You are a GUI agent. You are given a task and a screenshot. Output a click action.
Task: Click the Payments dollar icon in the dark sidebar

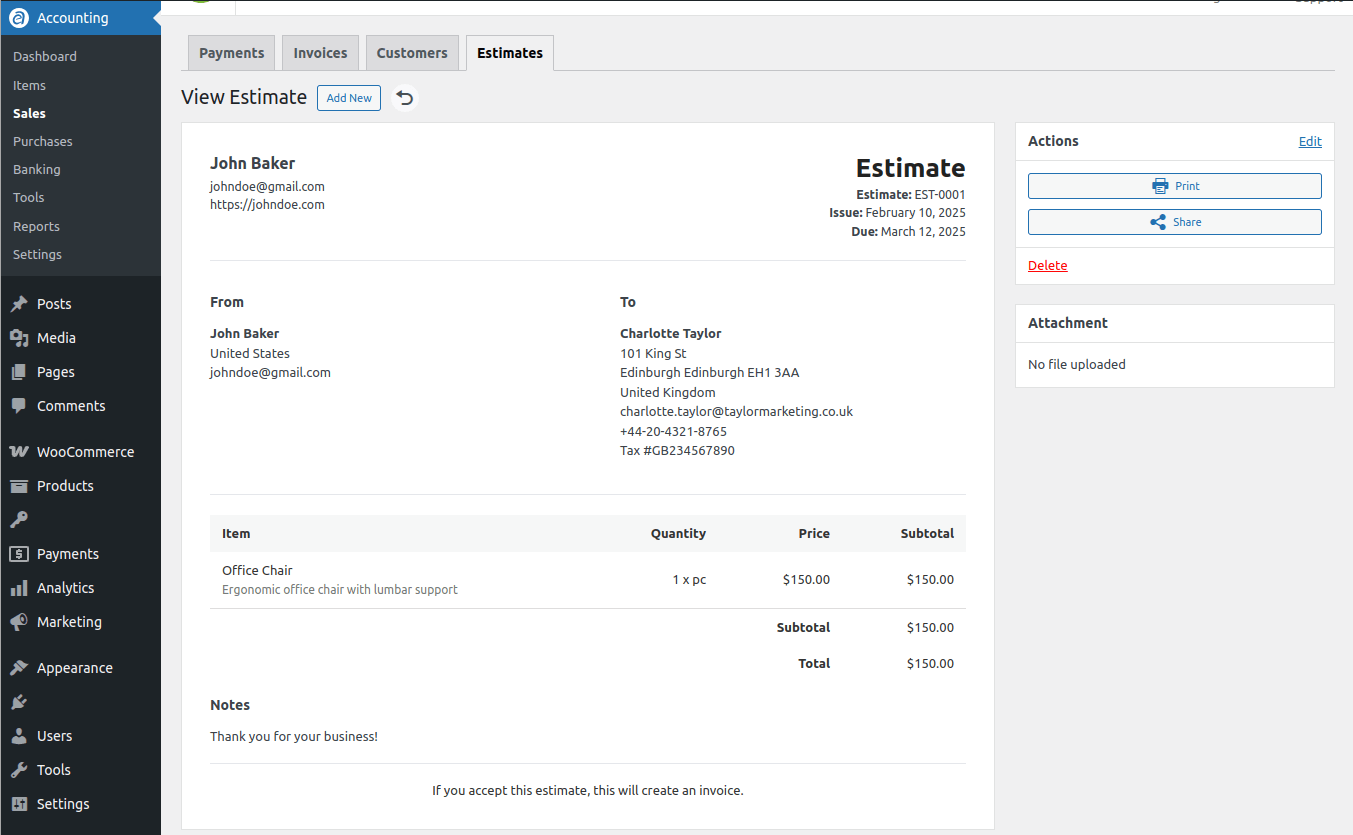pos(19,554)
